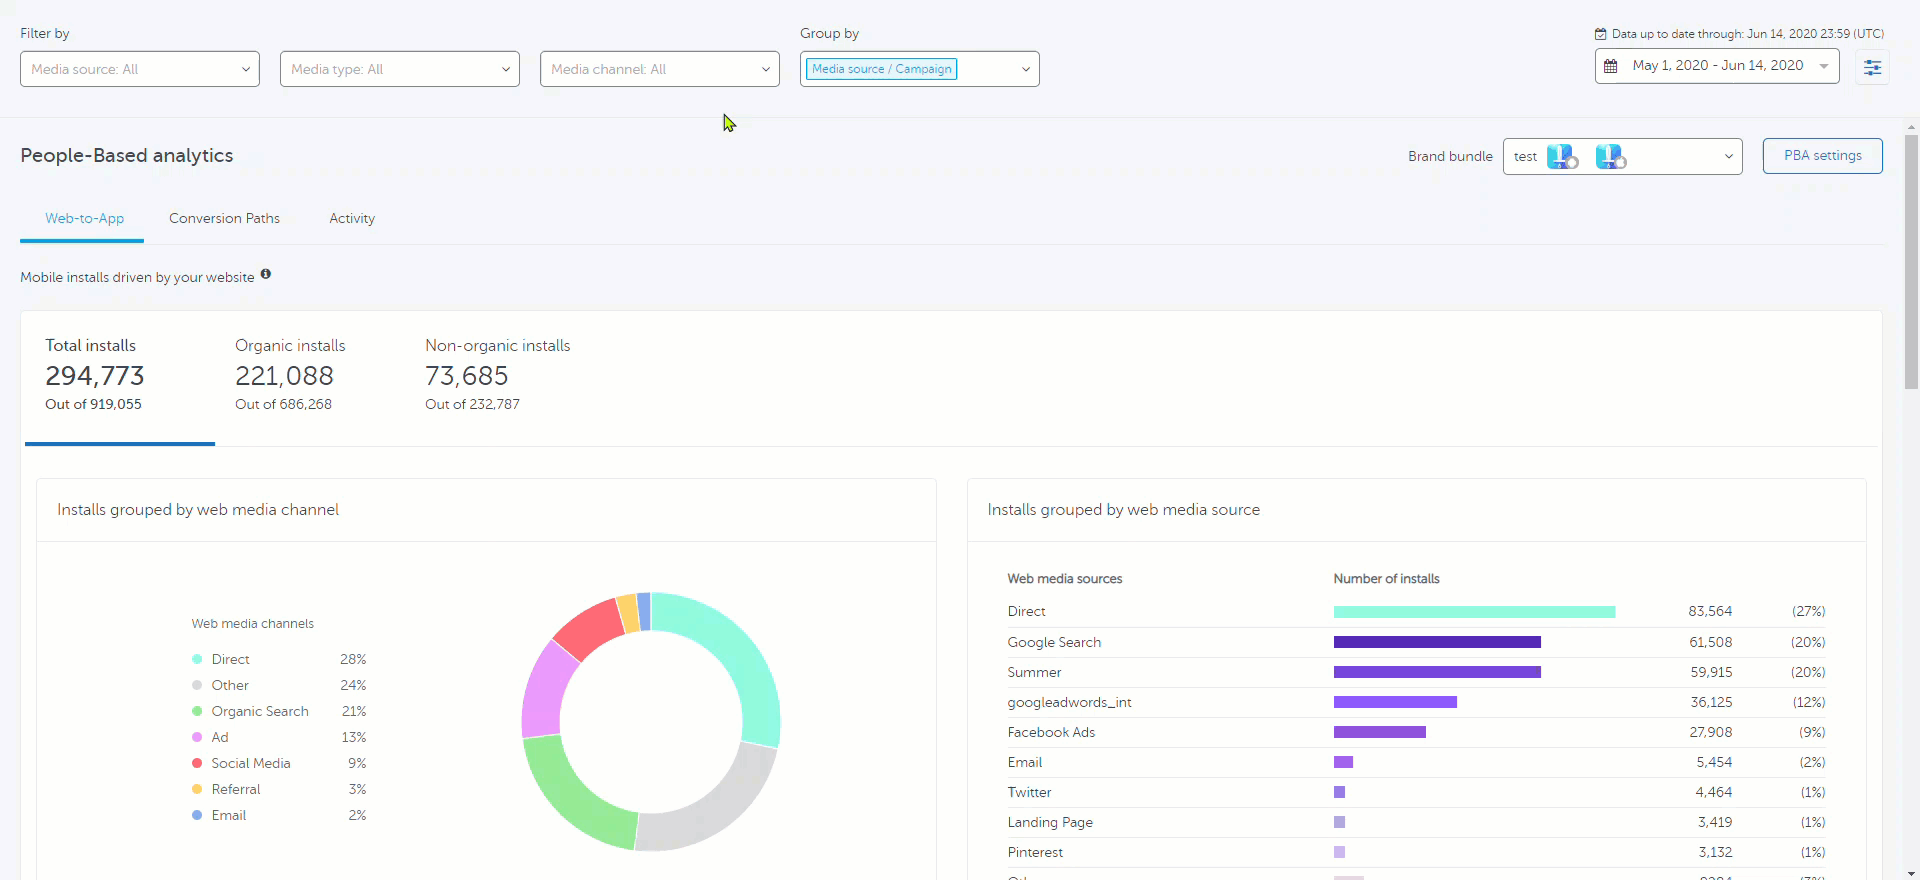Toggle Organic Search legend entry

259,711
